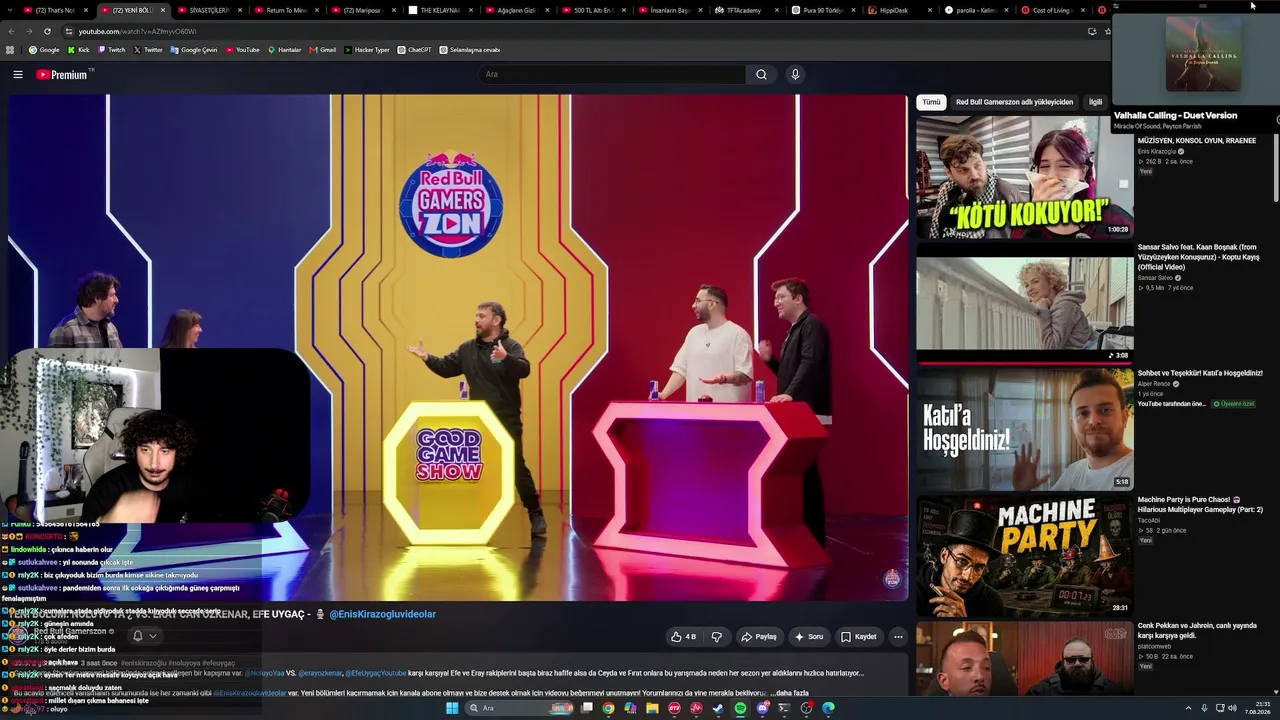Reload the current page
This screenshot has width=1280, height=720.
(x=46, y=31)
